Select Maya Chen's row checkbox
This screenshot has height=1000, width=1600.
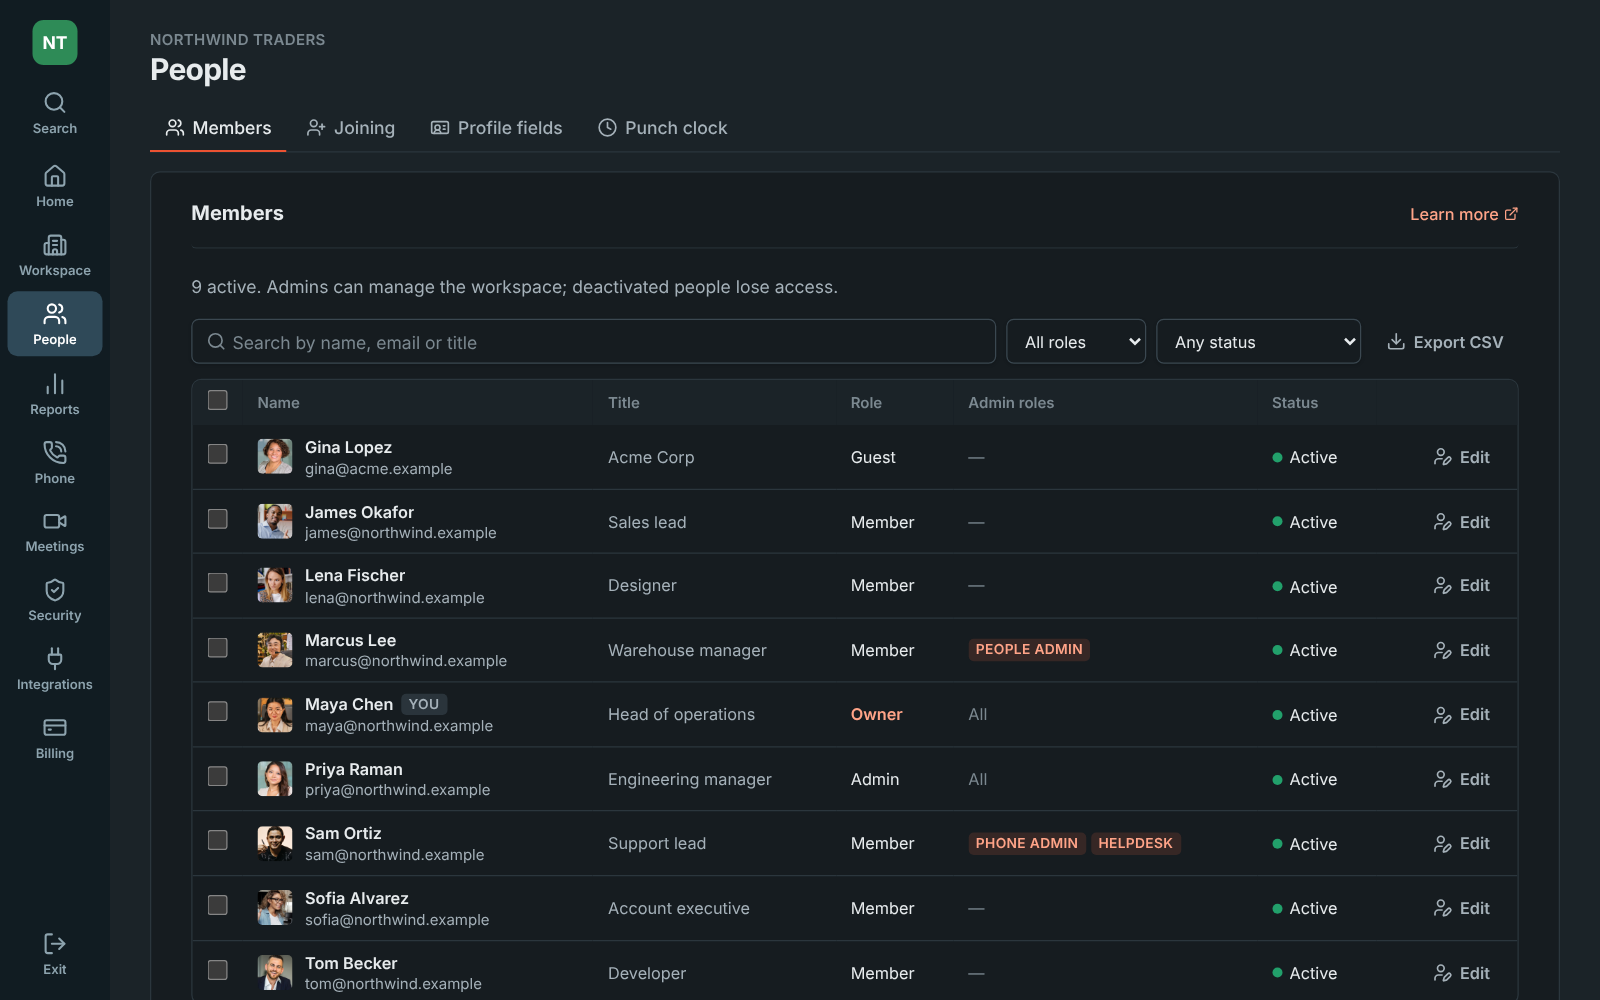pyautogui.click(x=218, y=711)
